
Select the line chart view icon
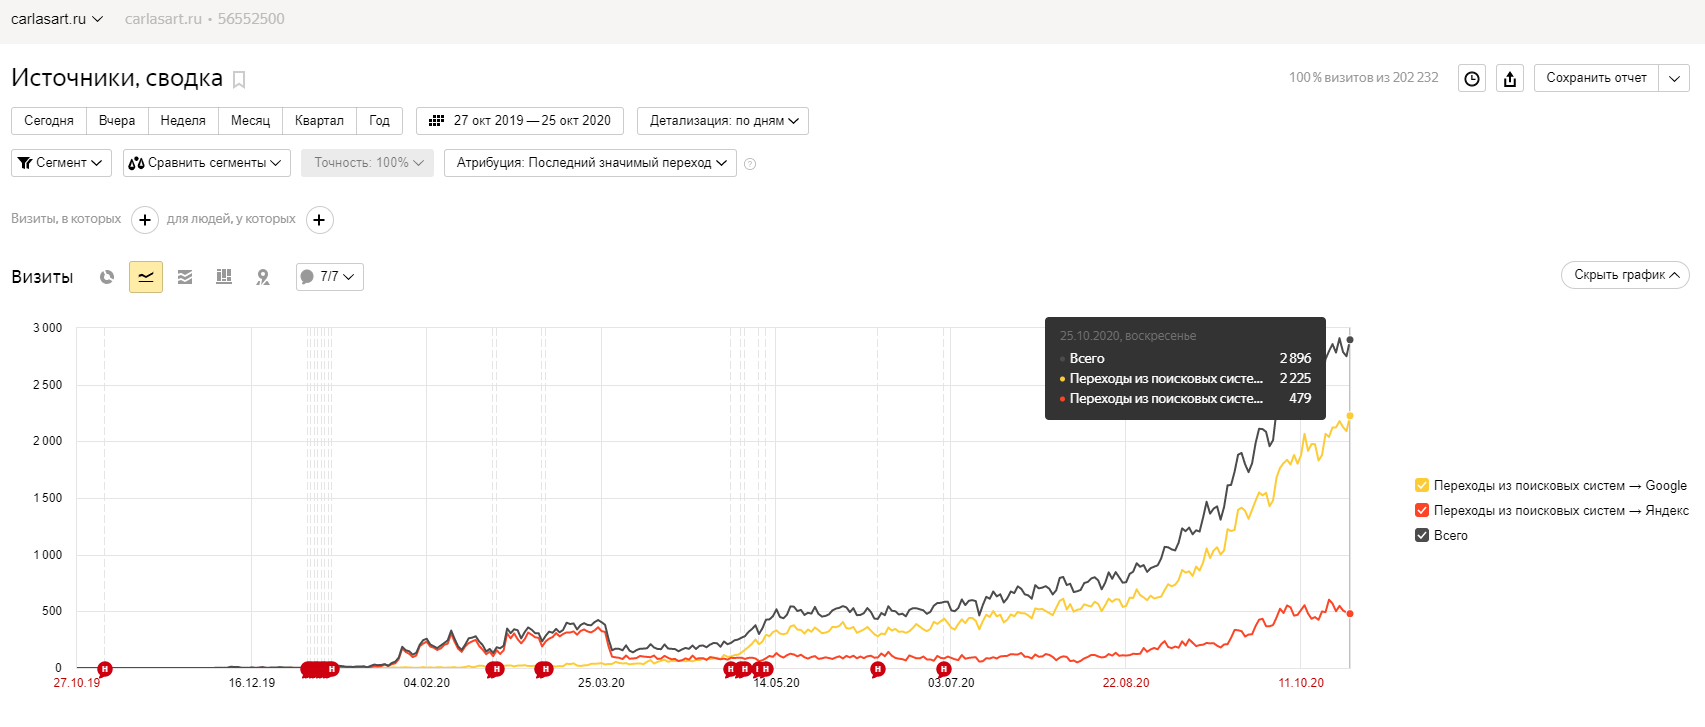coord(146,277)
